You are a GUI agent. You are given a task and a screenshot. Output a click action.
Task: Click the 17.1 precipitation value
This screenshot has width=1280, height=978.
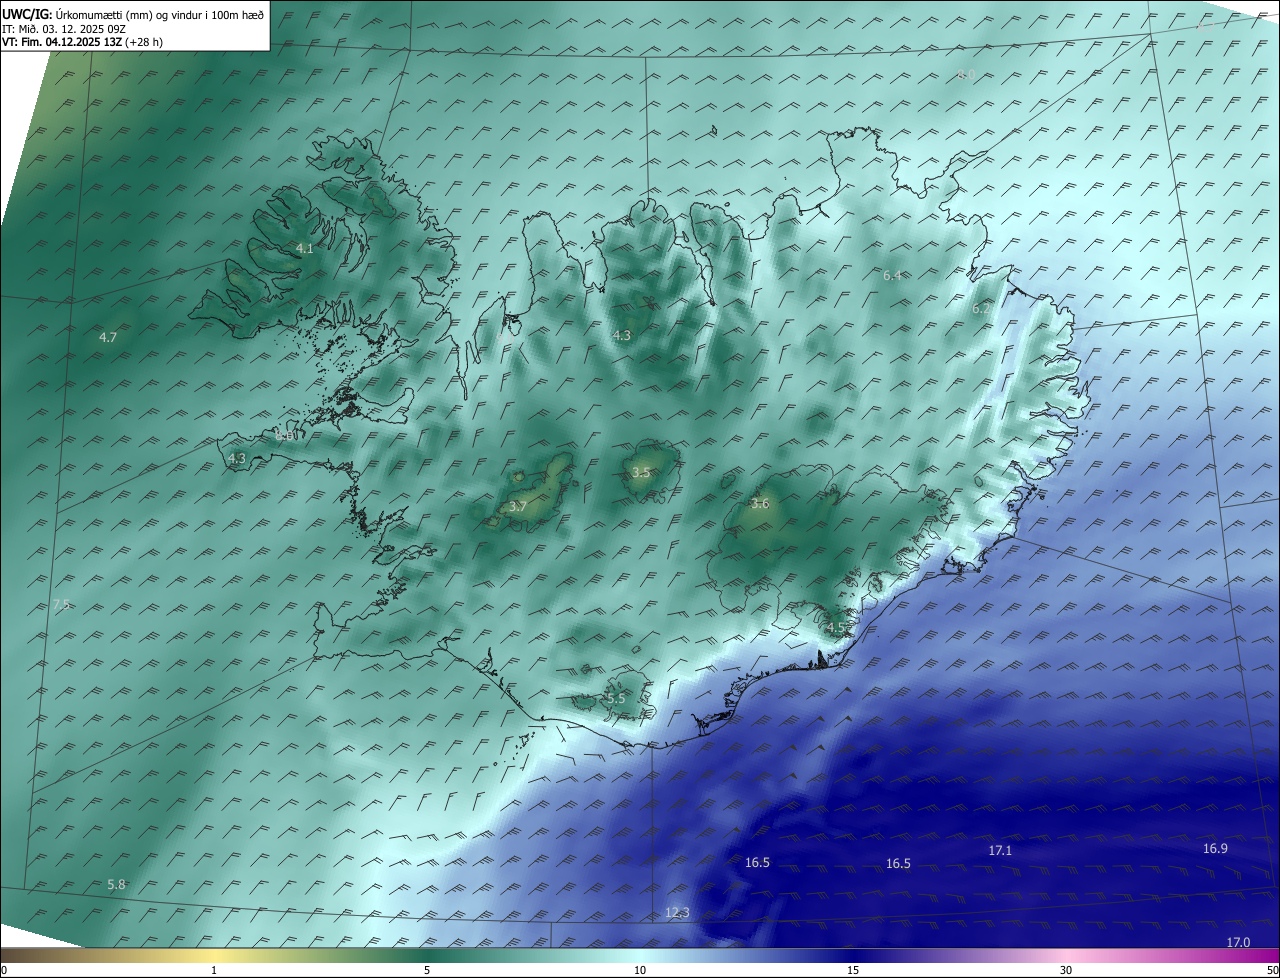click(1000, 850)
